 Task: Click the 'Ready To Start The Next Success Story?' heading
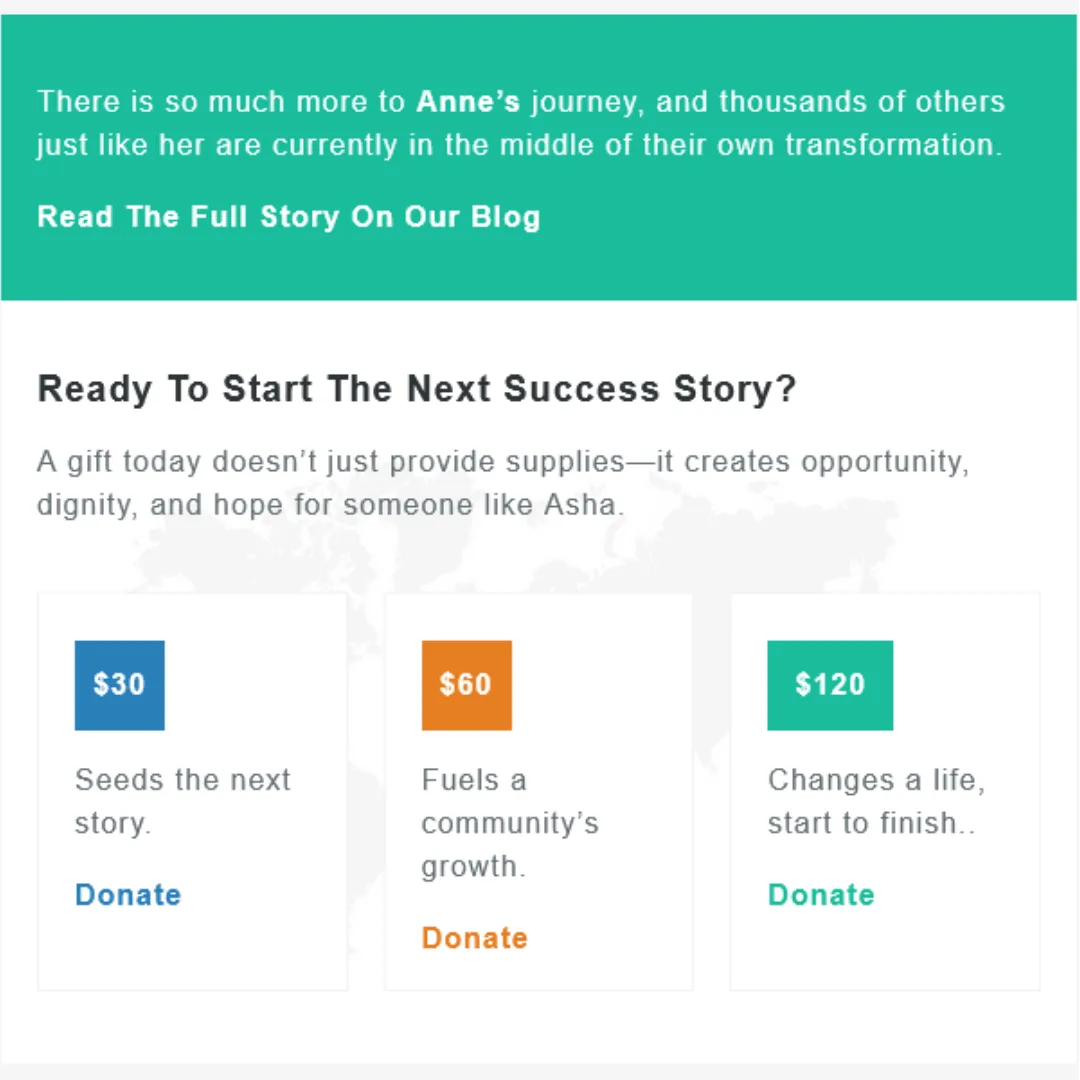(x=416, y=389)
